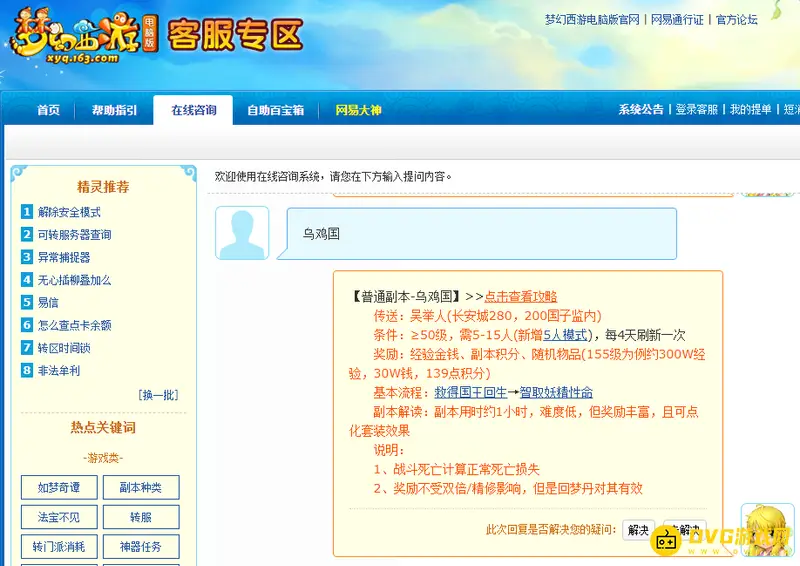The width and height of the screenshot is (800, 566).
Task: Select recommendation 2 可转服务器查询
Action: click(x=74, y=235)
